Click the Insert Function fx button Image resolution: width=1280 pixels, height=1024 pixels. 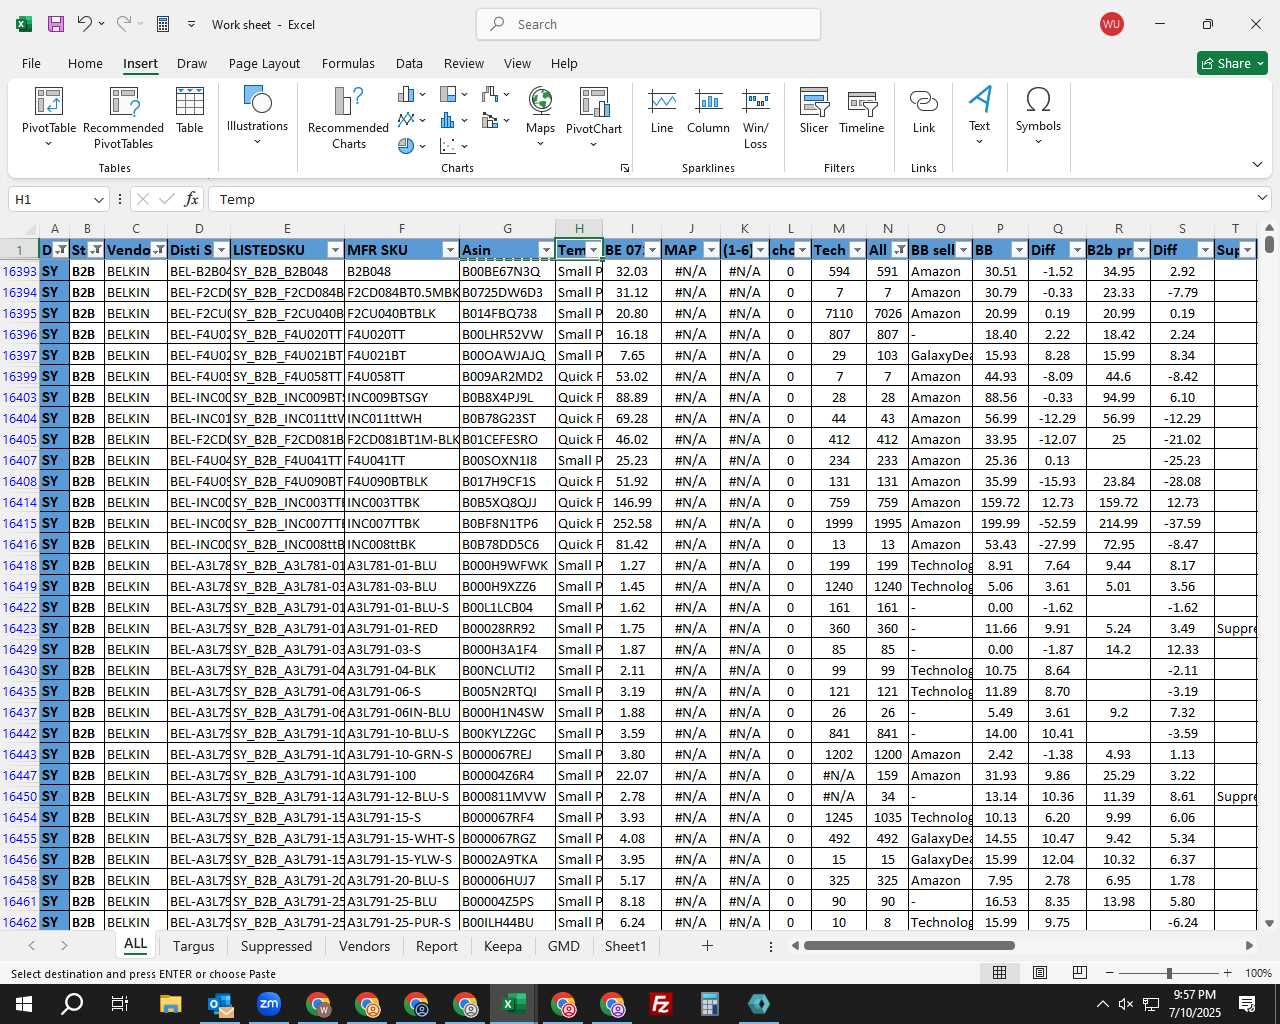click(191, 199)
